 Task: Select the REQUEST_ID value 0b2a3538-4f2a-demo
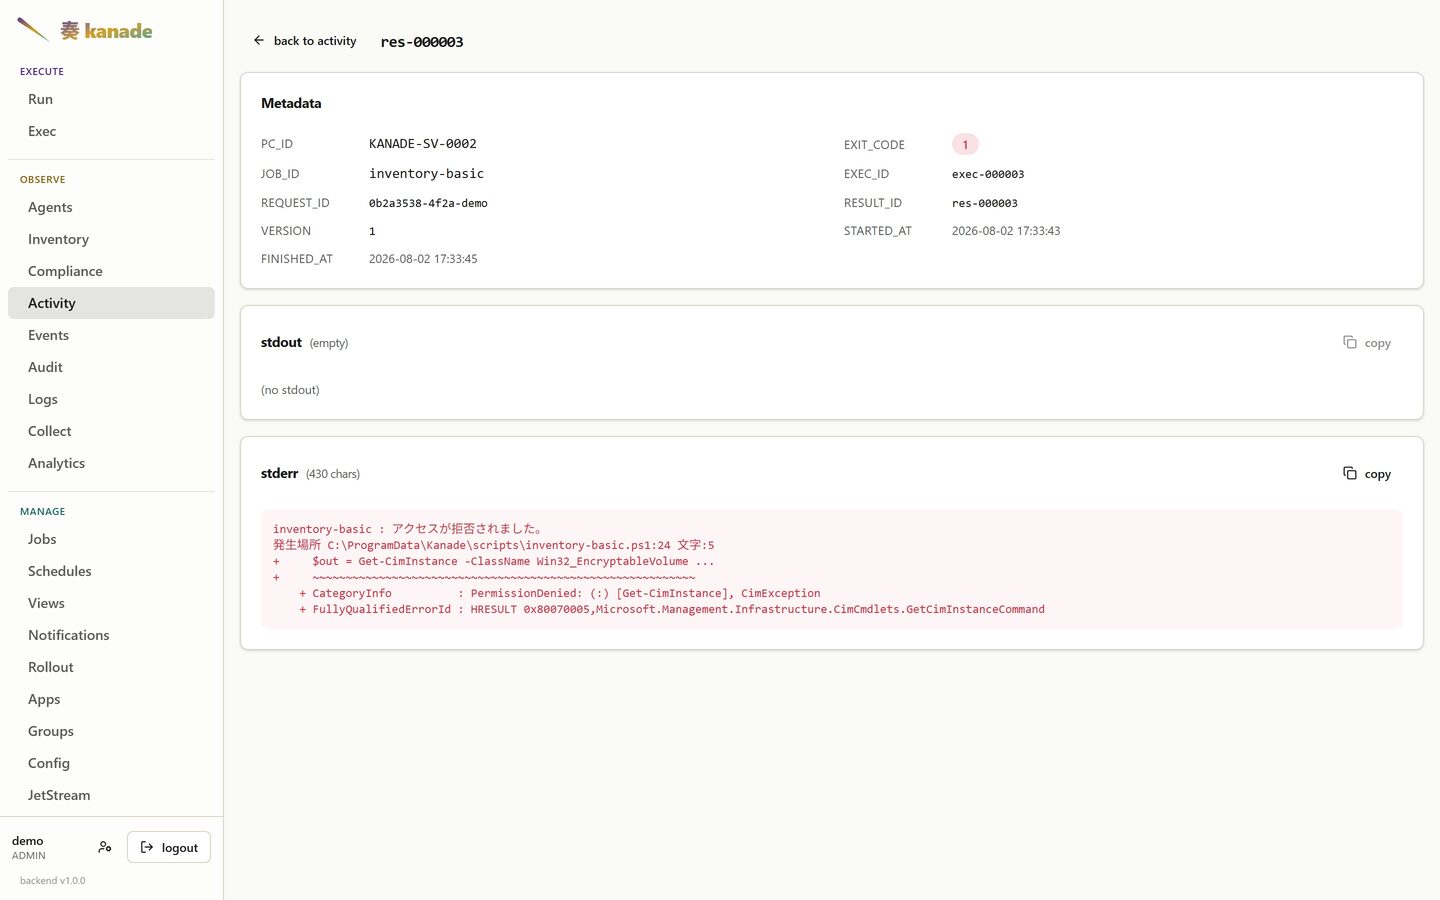pos(428,203)
